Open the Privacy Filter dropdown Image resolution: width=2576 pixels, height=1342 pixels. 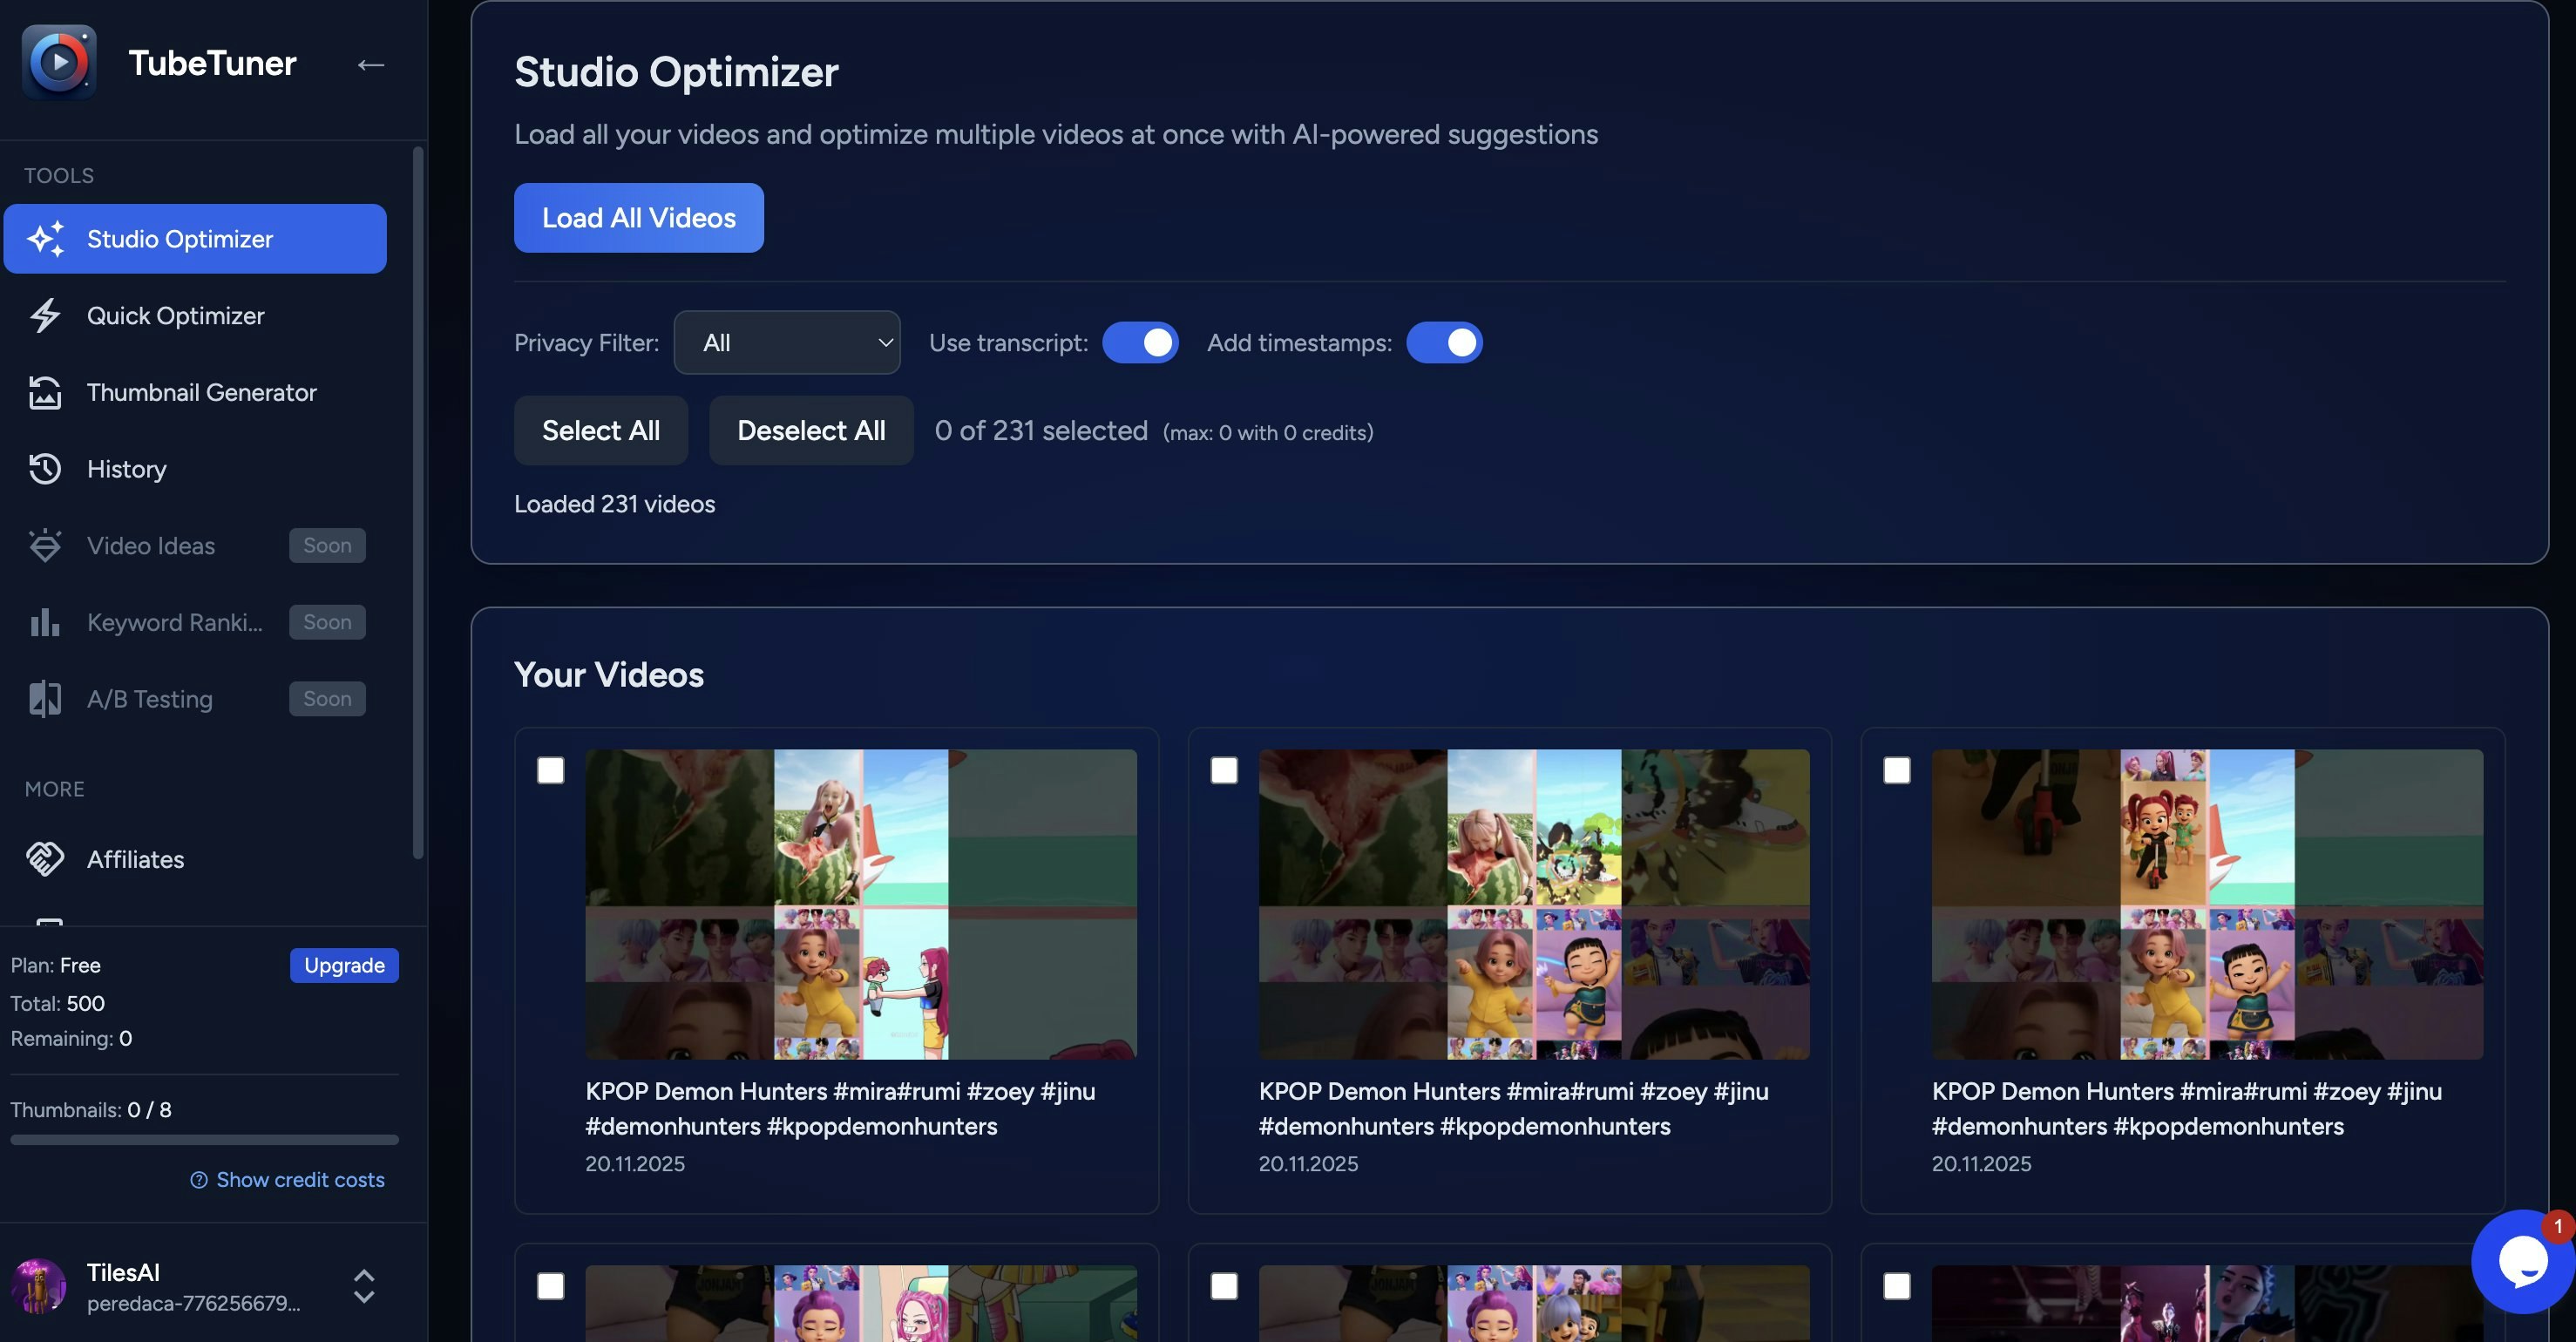tap(787, 343)
